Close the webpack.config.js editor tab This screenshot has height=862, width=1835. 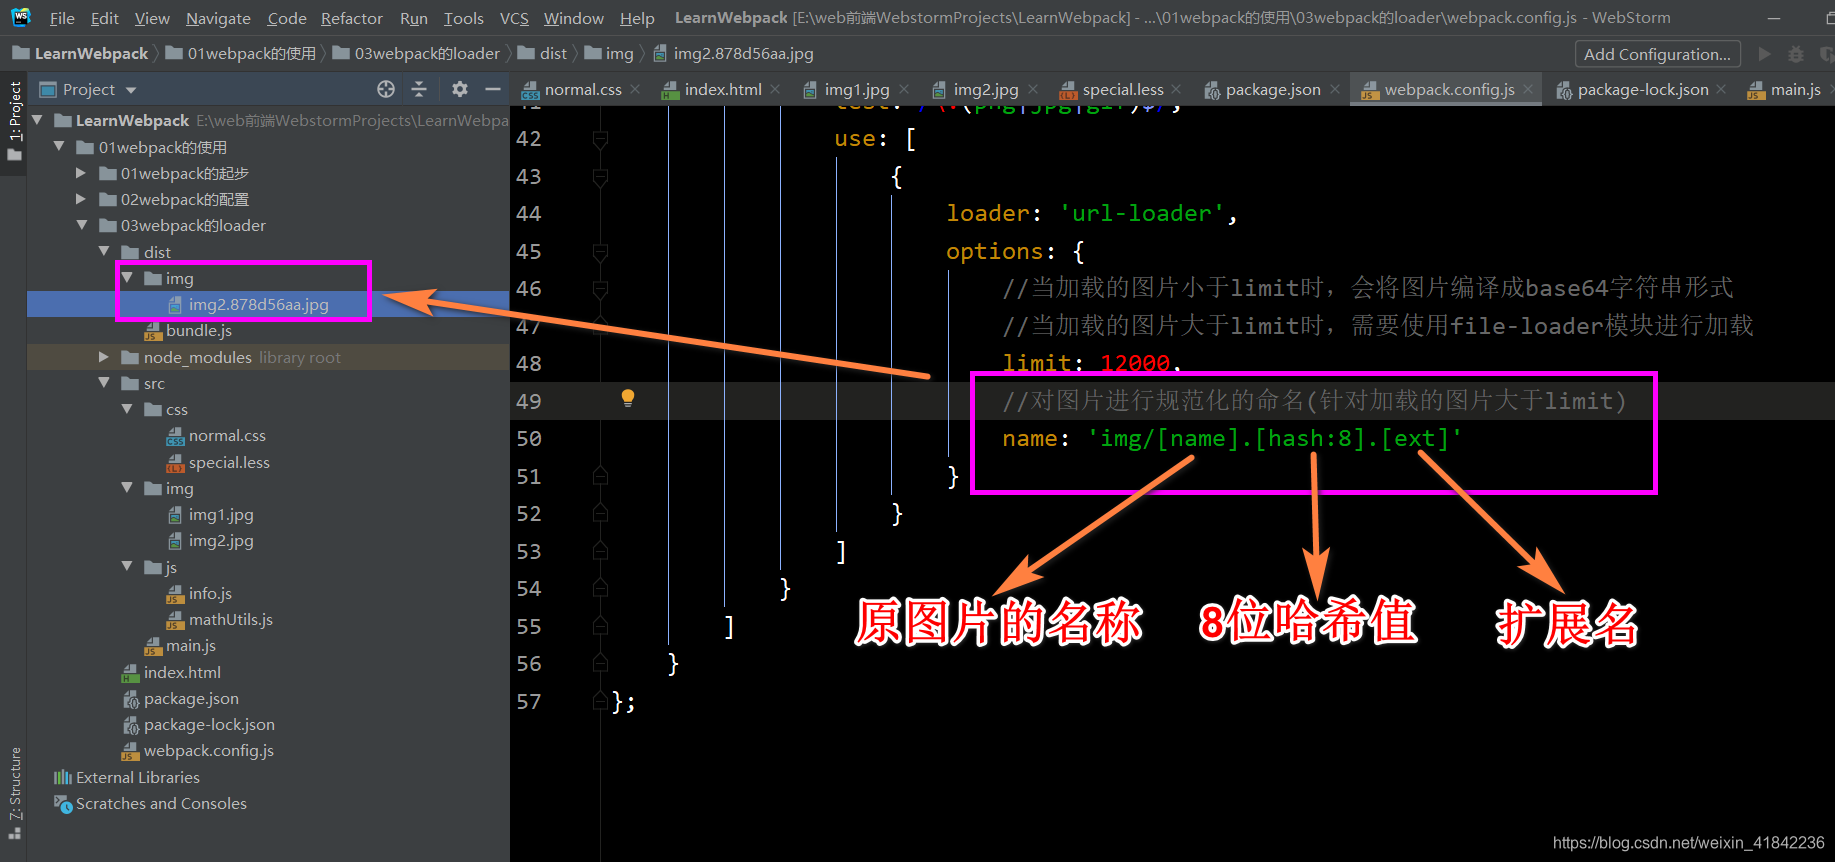(x=1528, y=90)
